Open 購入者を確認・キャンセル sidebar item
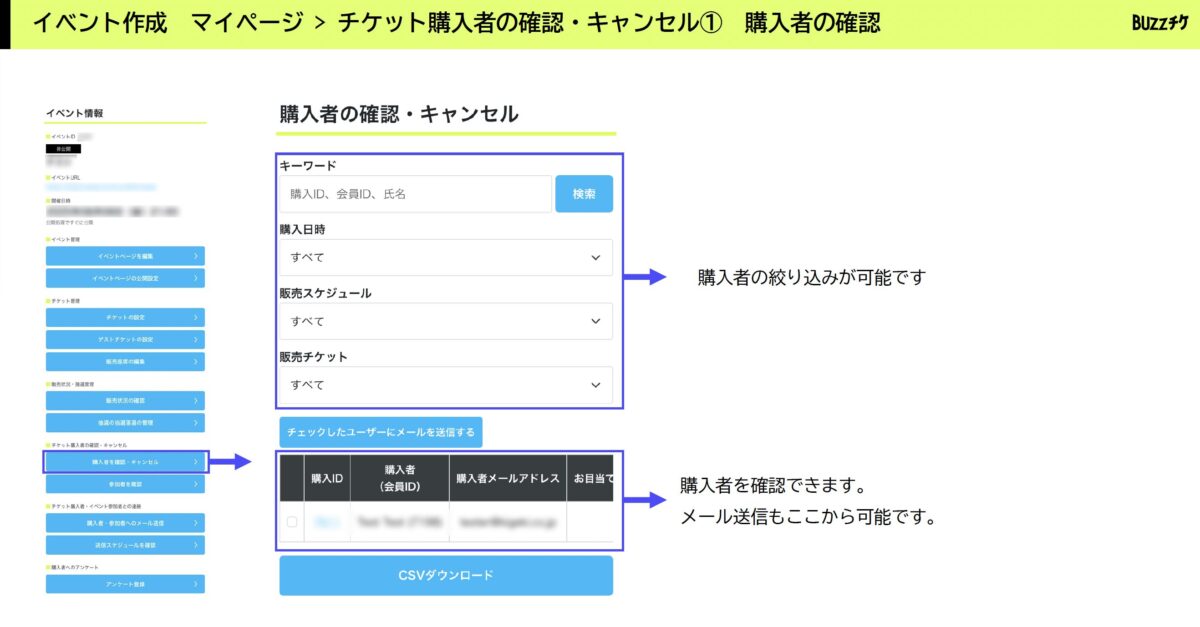 [125, 462]
